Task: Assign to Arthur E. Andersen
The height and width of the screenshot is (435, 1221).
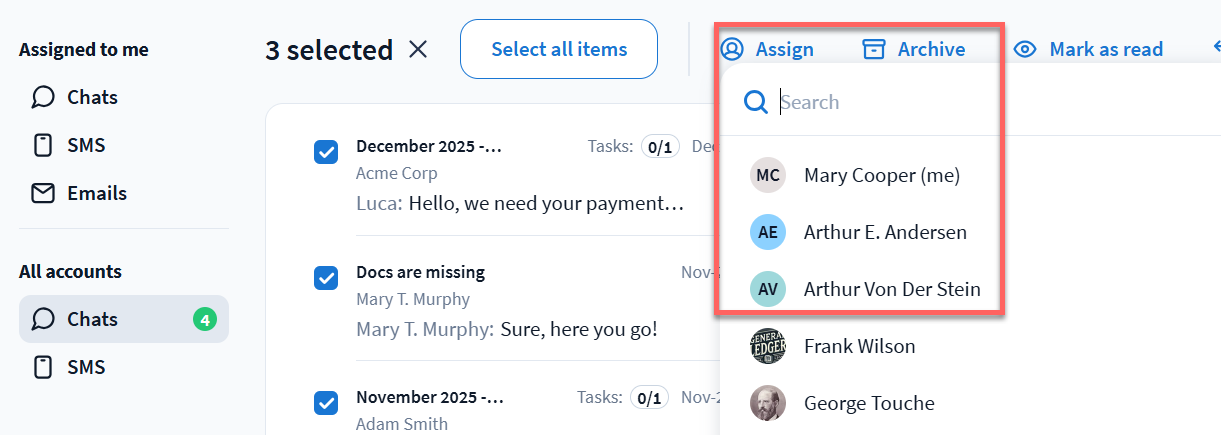Action: (x=885, y=232)
